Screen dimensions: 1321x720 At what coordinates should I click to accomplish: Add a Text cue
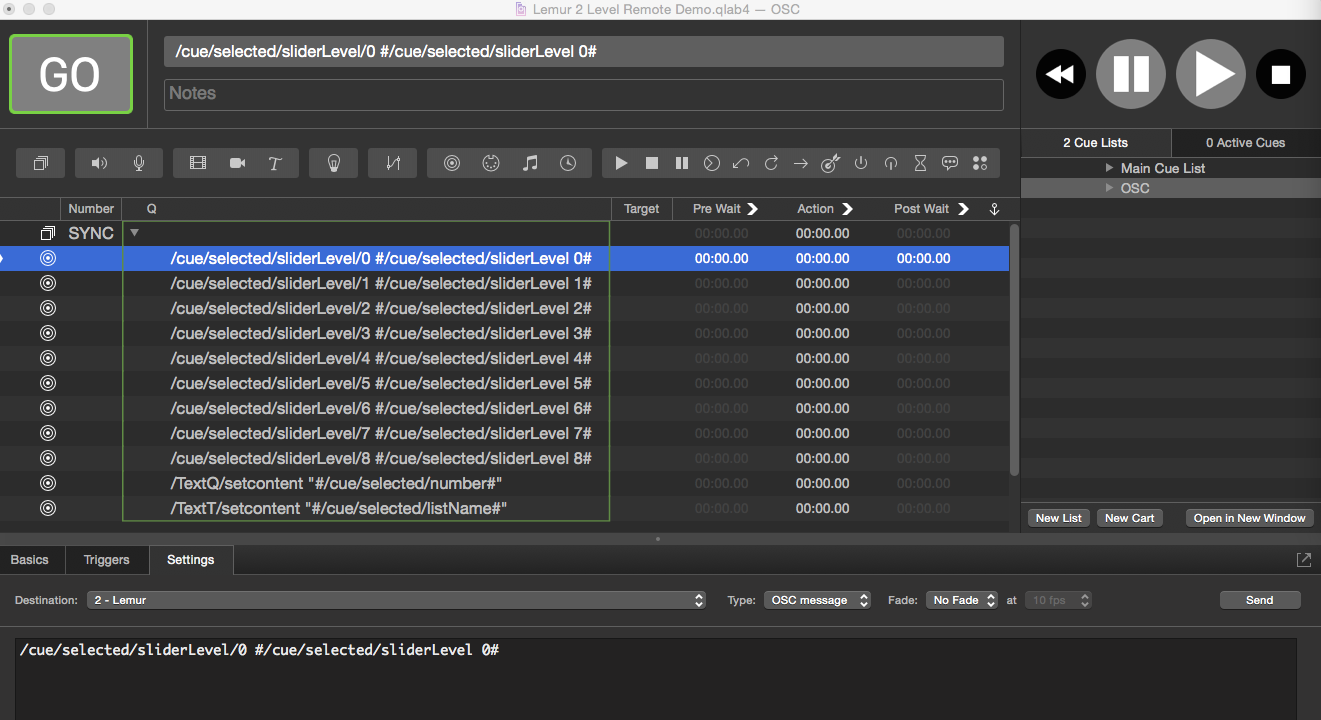click(x=275, y=163)
